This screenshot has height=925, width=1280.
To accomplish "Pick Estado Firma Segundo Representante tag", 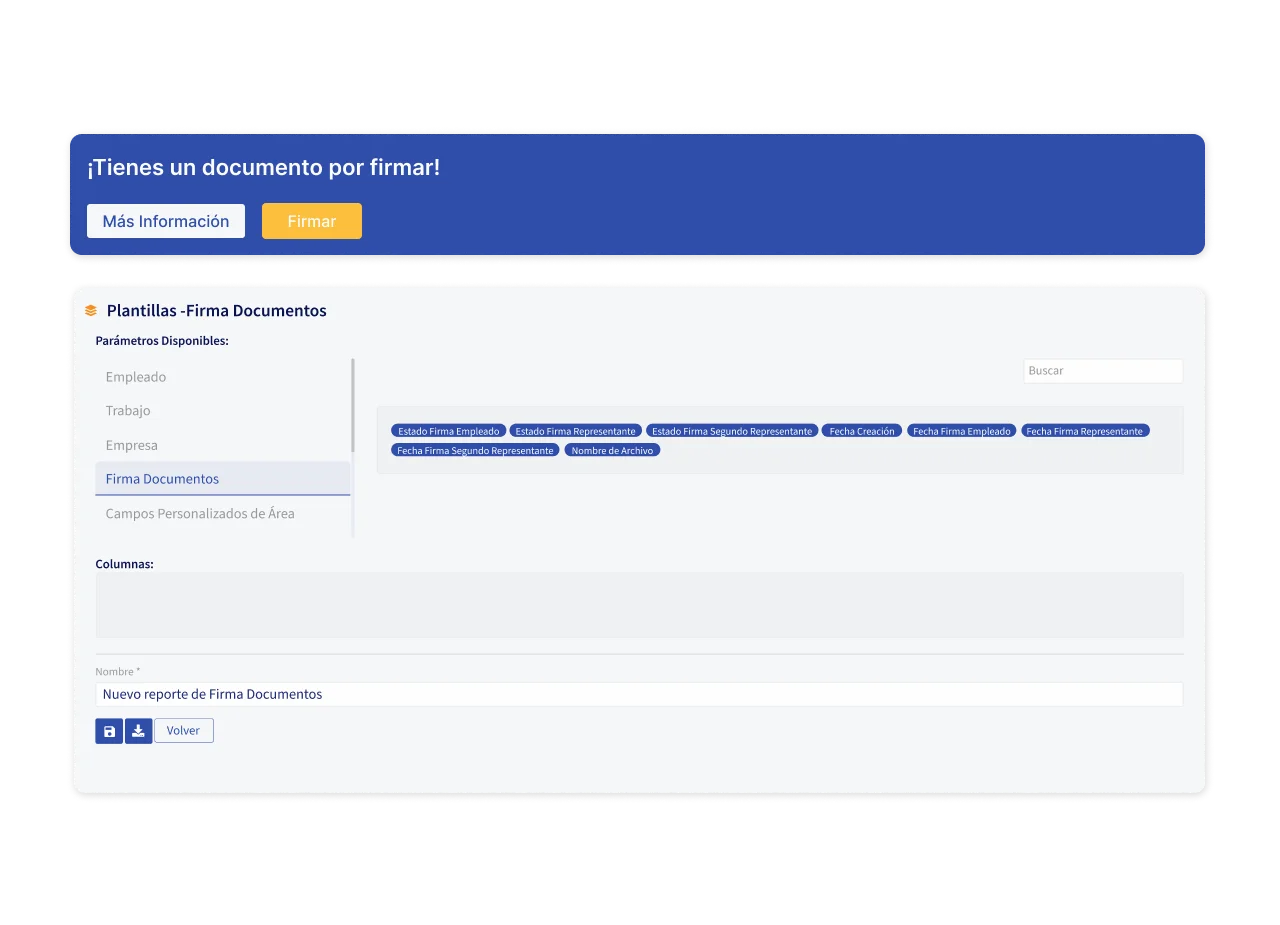I will (732, 431).
